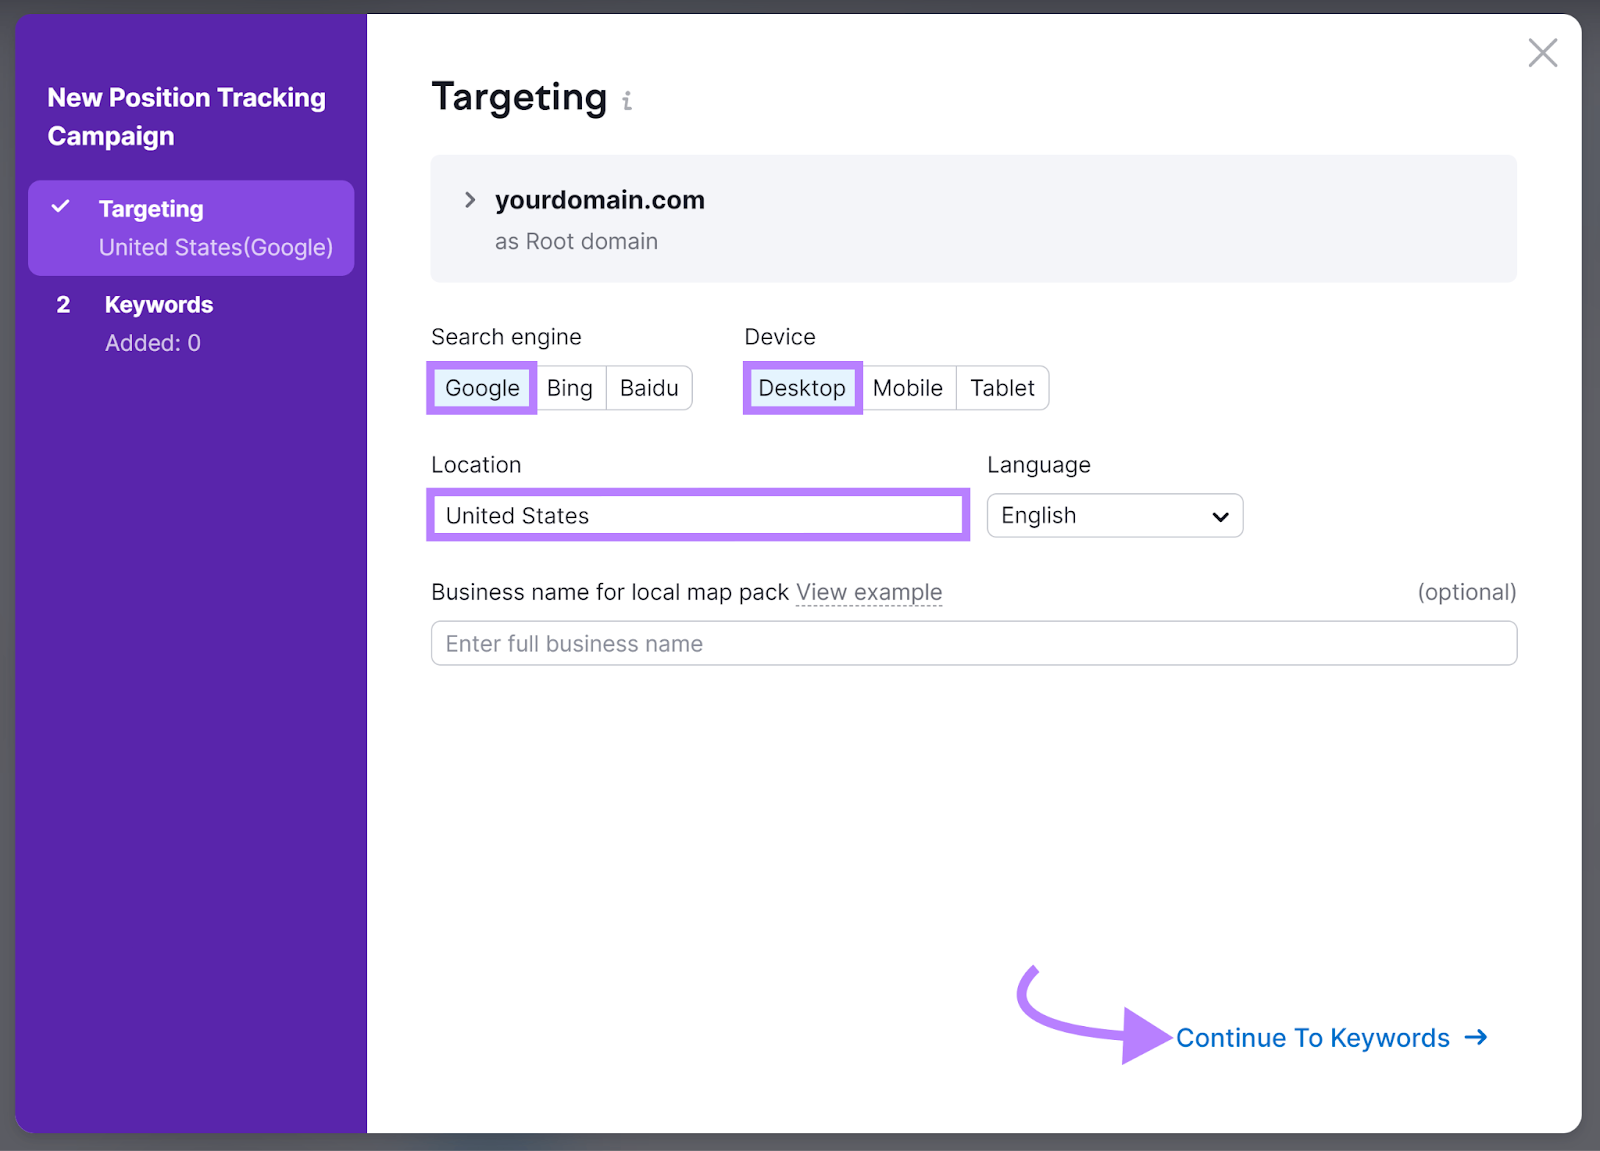The image size is (1600, 1151).
Task: Select the Targeting step in the sidebar
Action: click(x=151, y=208)
